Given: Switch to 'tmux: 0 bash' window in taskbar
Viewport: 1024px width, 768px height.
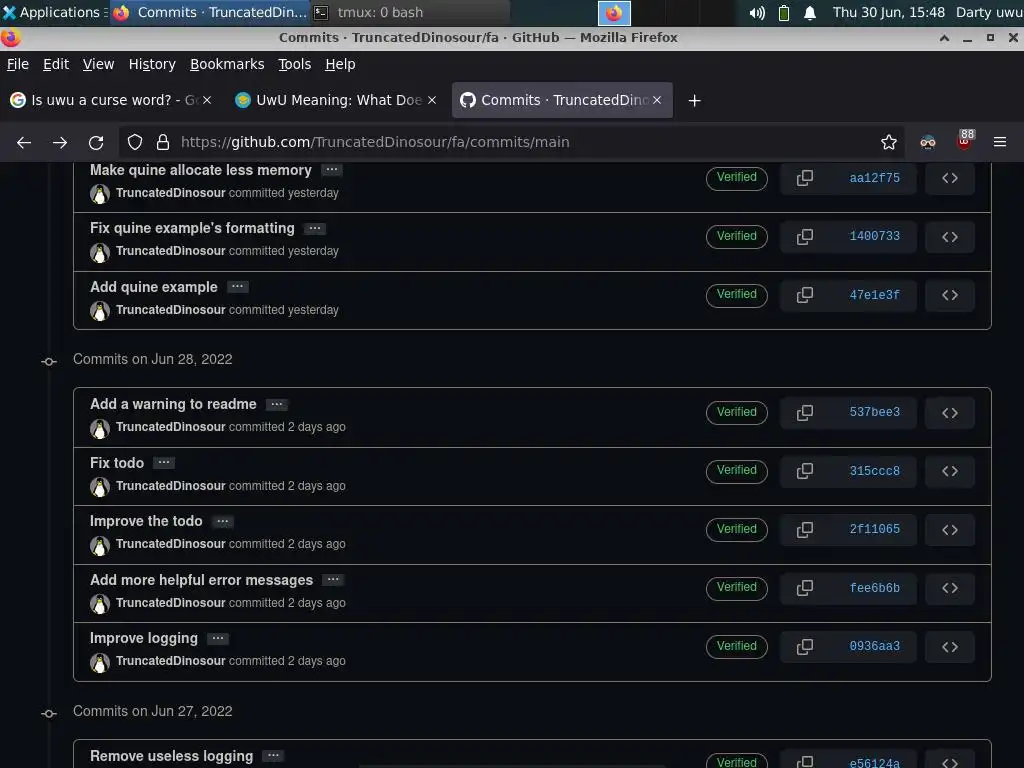Looking at the screenshot, I should [x=411, y=12].
